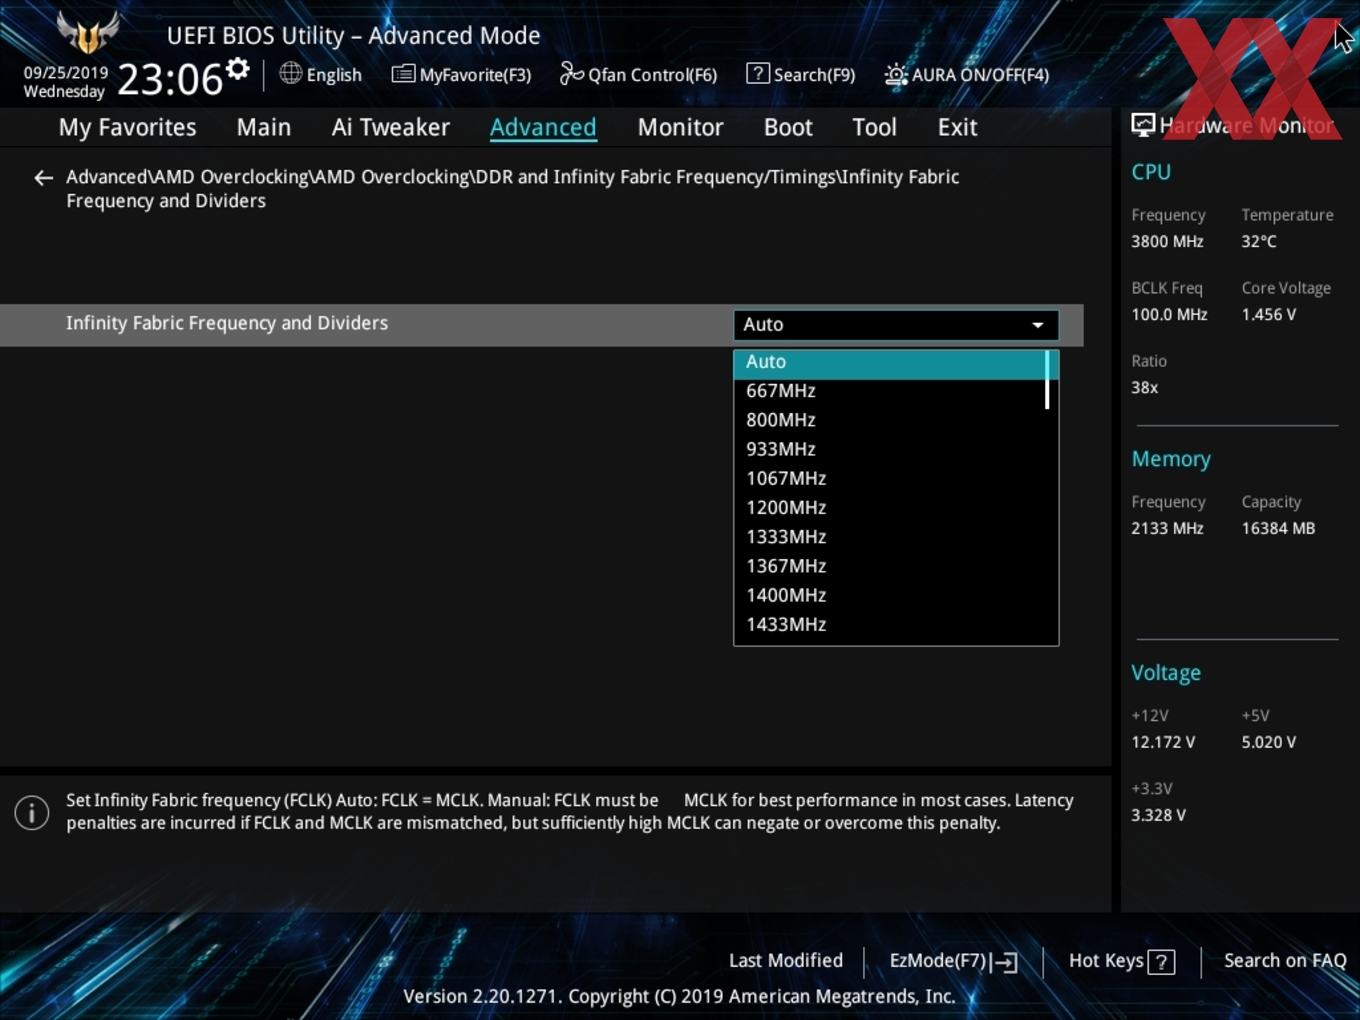
Task: Go back with the breadcrumb arrow
Action: [x=43, y=178]
